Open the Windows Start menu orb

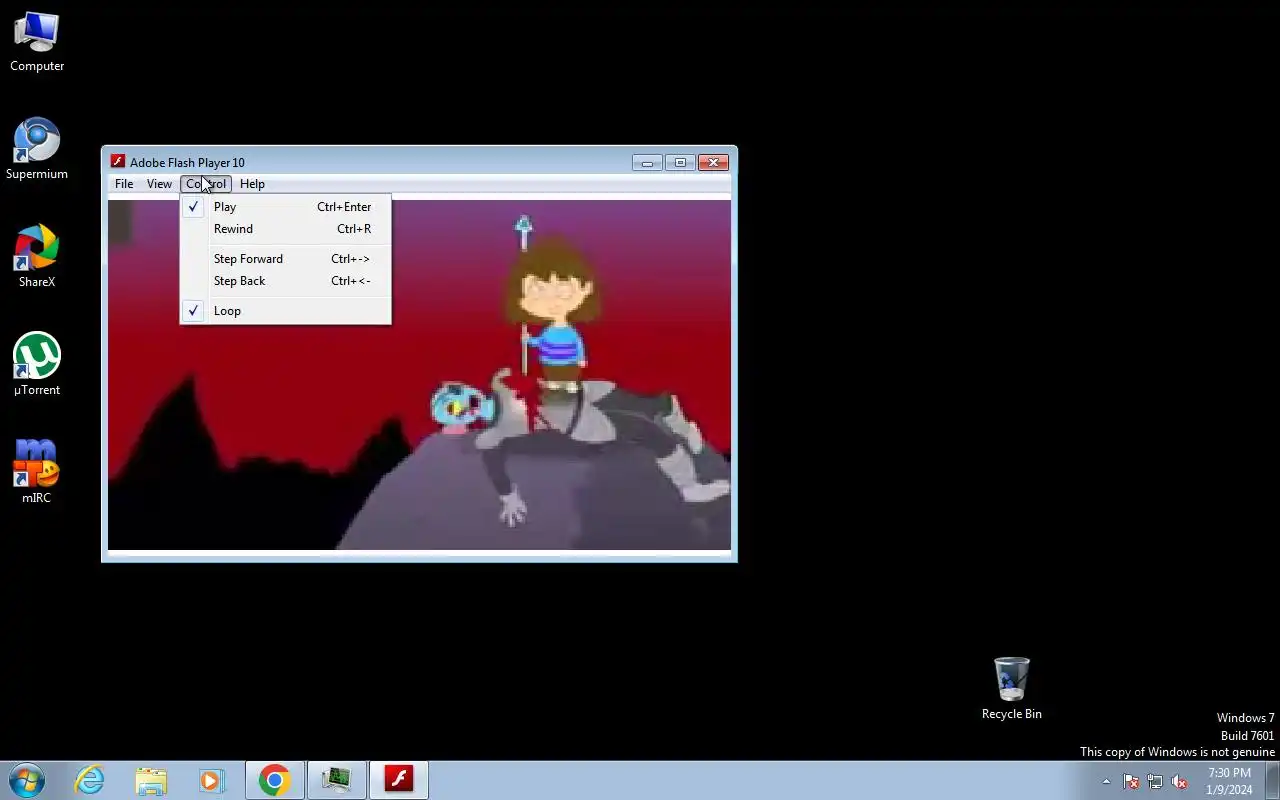pyautogui.click(x=27, y=780)
